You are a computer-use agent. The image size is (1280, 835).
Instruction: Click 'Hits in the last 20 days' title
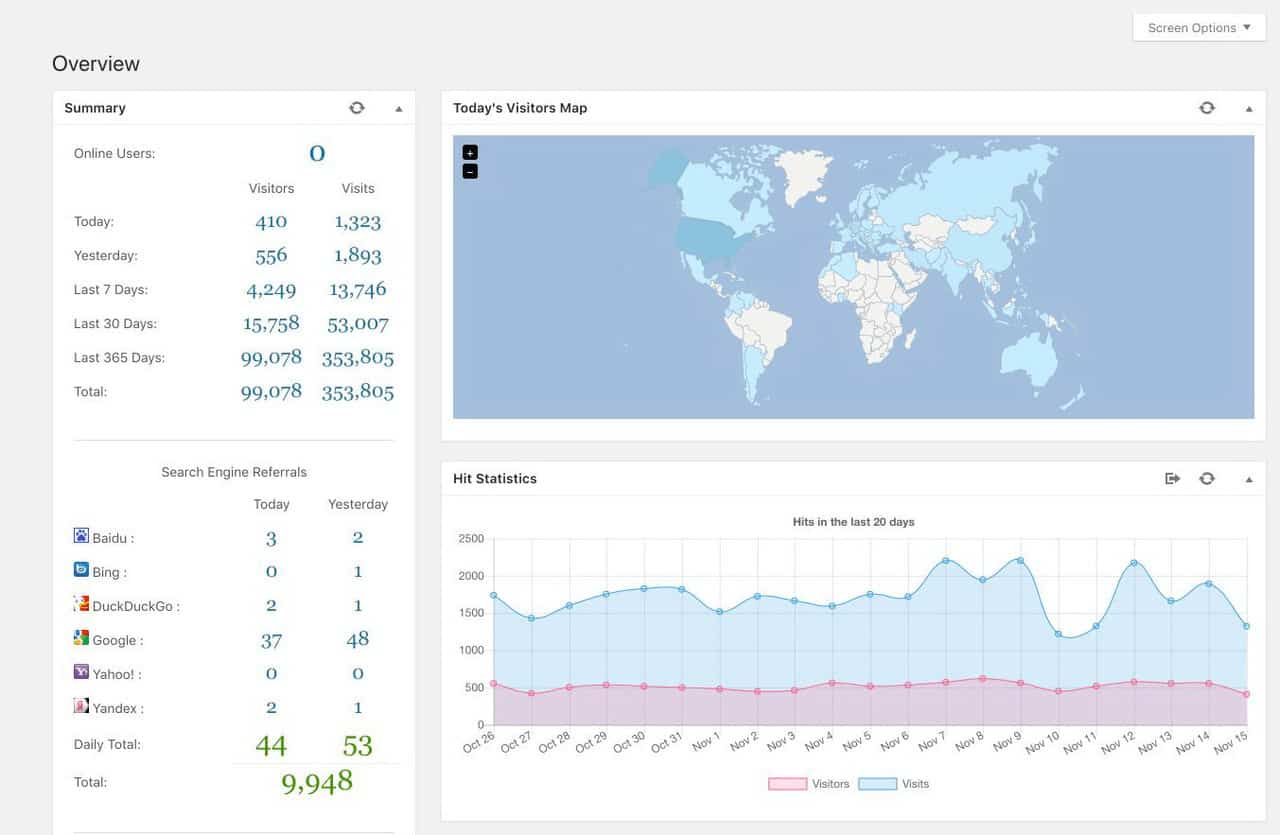853,522
